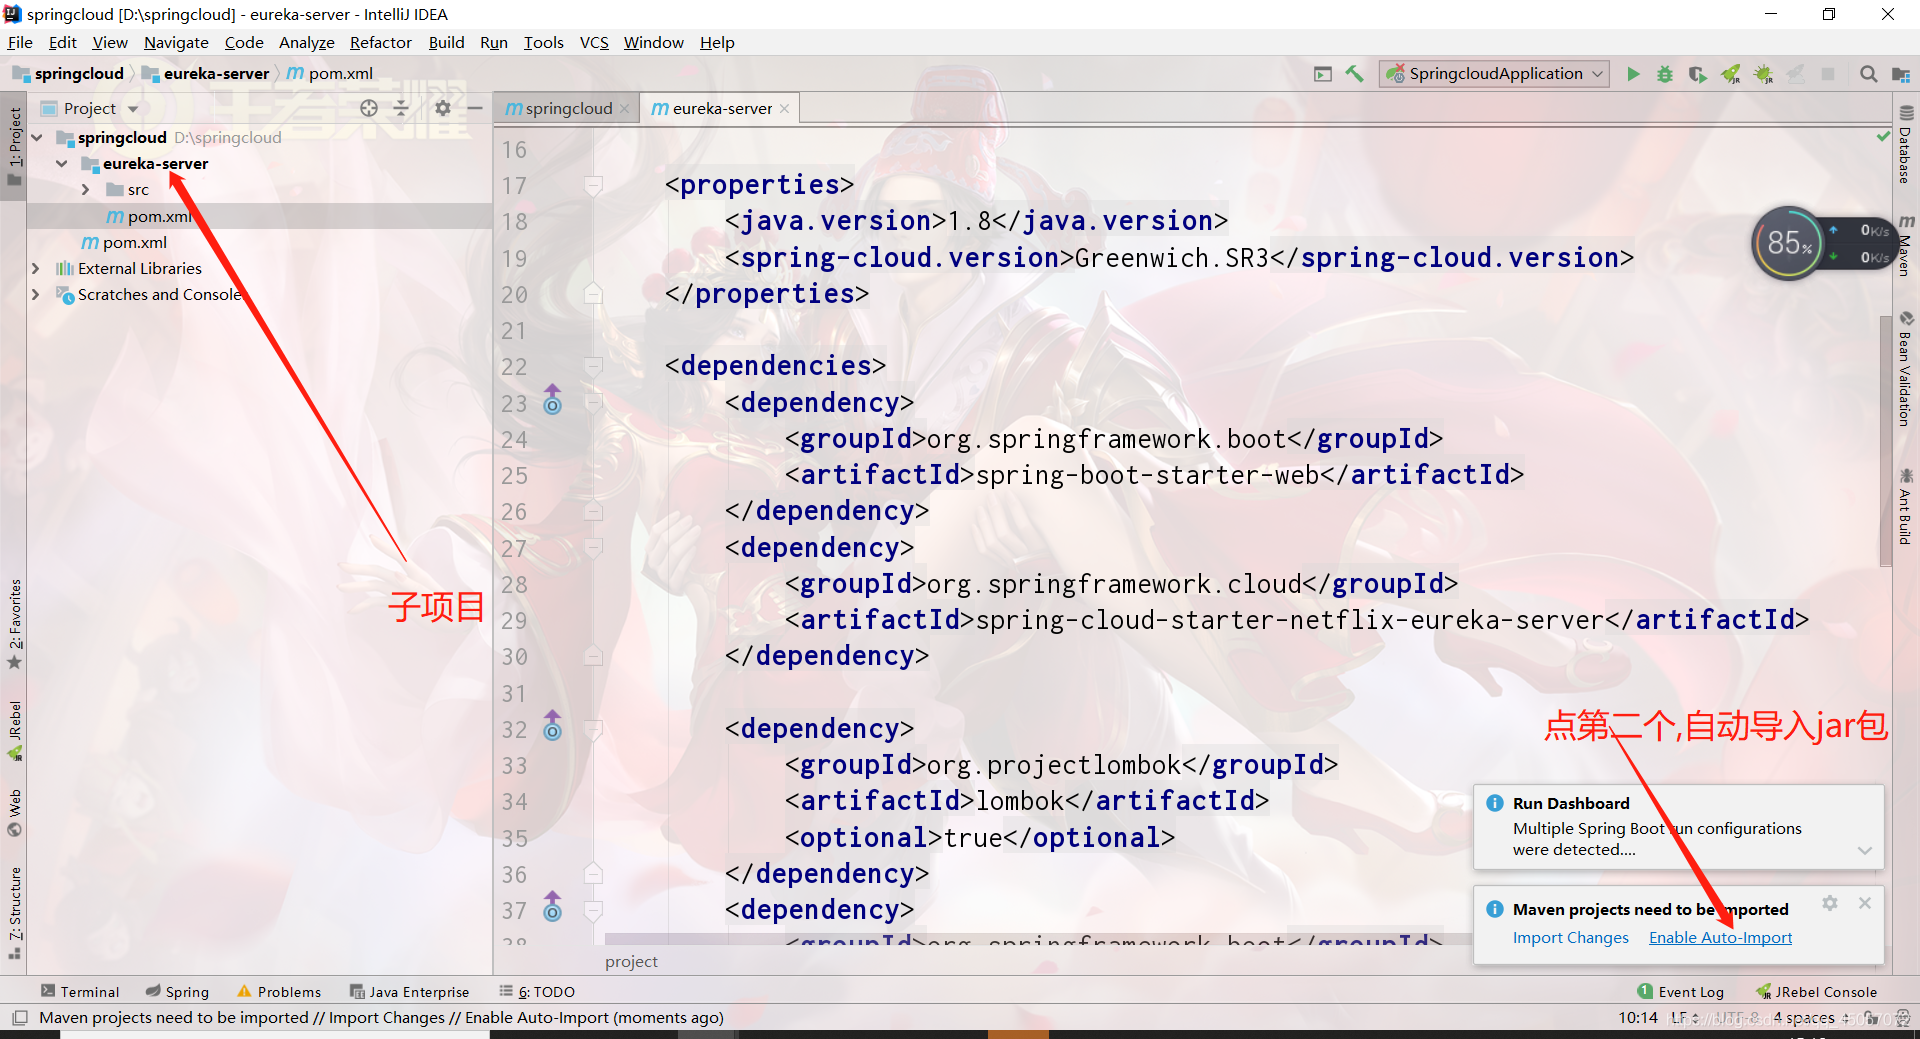Open the File menu

(20, 42)
